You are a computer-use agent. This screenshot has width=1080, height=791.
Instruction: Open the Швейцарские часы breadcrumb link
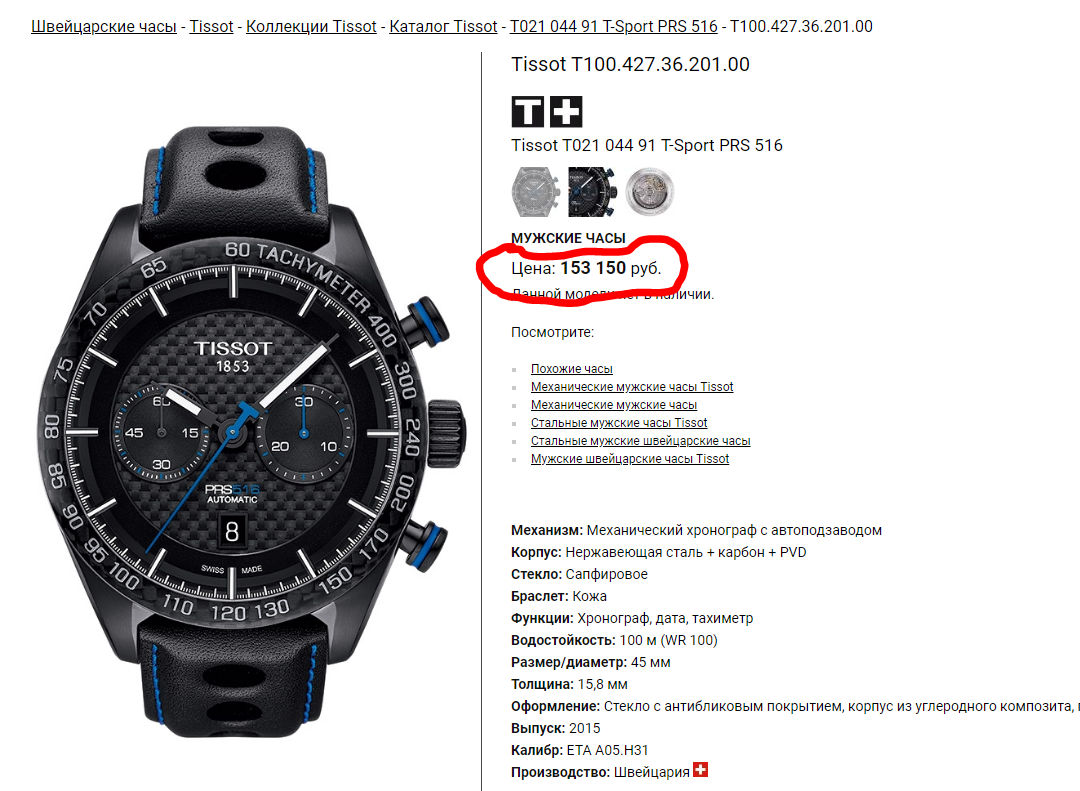pos(104,26)
